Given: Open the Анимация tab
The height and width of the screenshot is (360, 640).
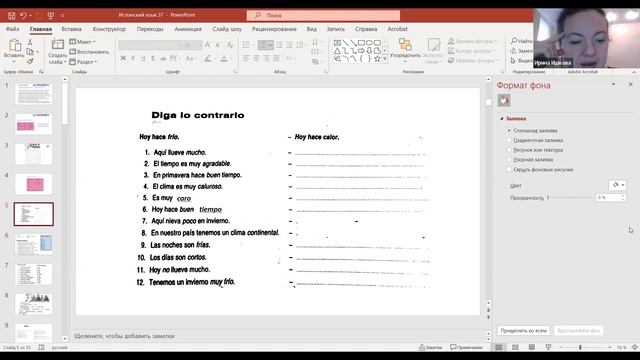Looking at the screenshot, I should tap(188, 29).
